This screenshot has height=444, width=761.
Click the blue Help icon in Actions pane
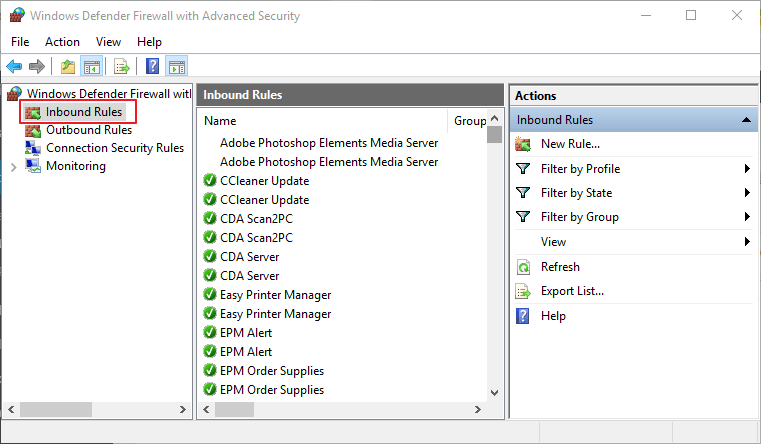coord(523,316)
